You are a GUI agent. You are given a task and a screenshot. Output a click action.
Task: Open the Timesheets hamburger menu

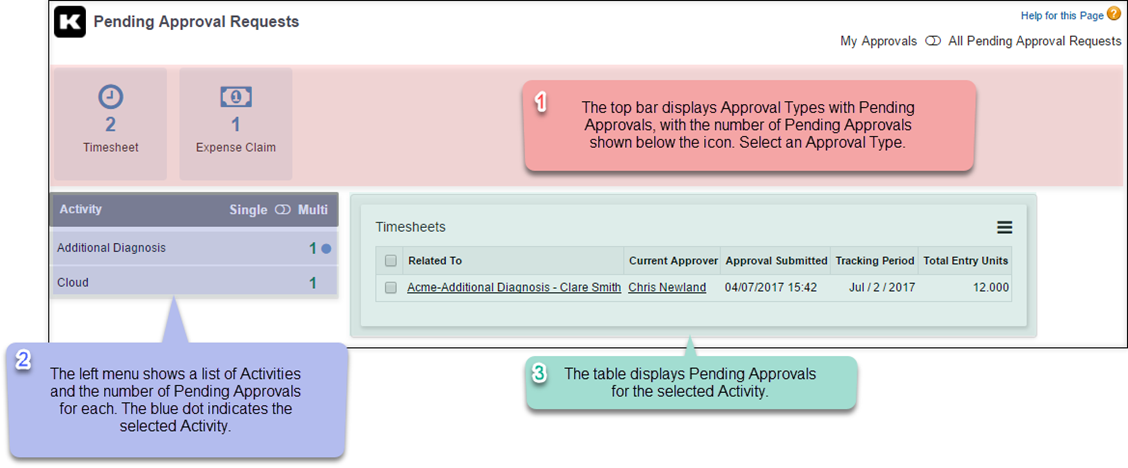click(x=1004, y=227)
